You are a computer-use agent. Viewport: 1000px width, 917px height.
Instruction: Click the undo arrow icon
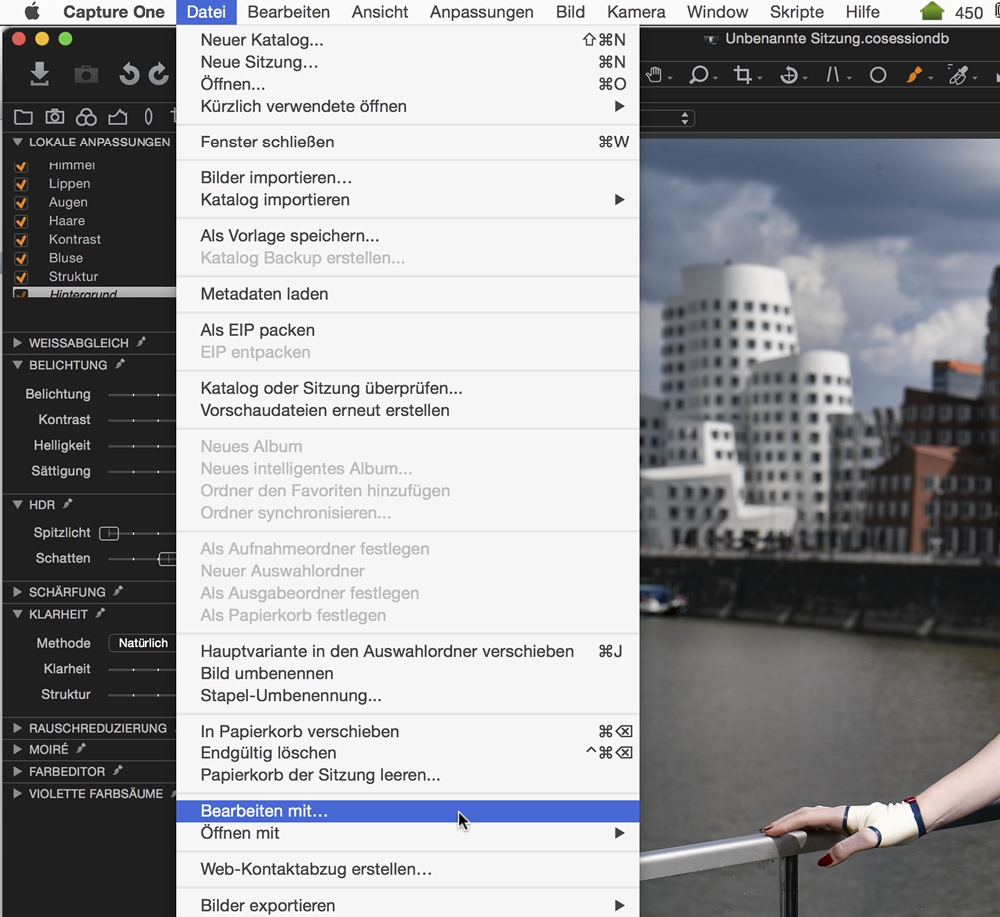(x=129, y=75)
